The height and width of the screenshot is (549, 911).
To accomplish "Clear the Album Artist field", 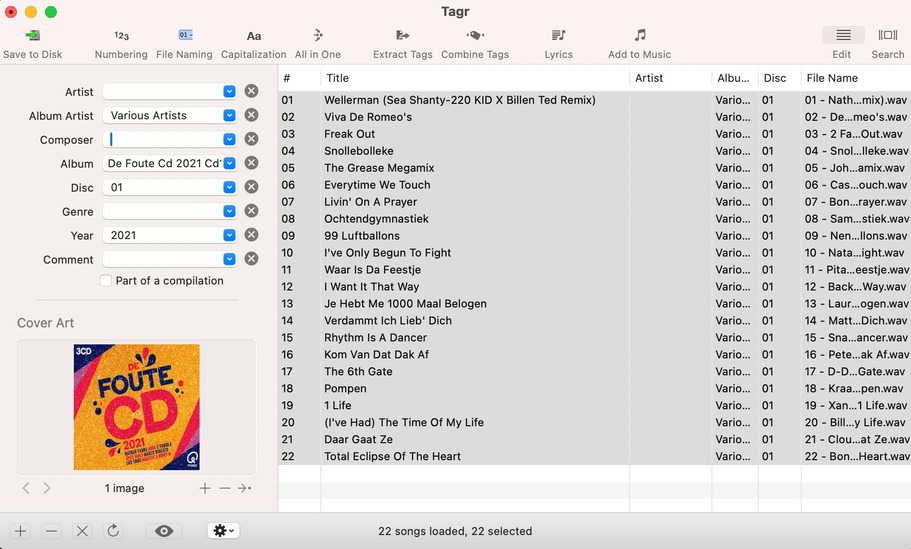I will 251,115.
